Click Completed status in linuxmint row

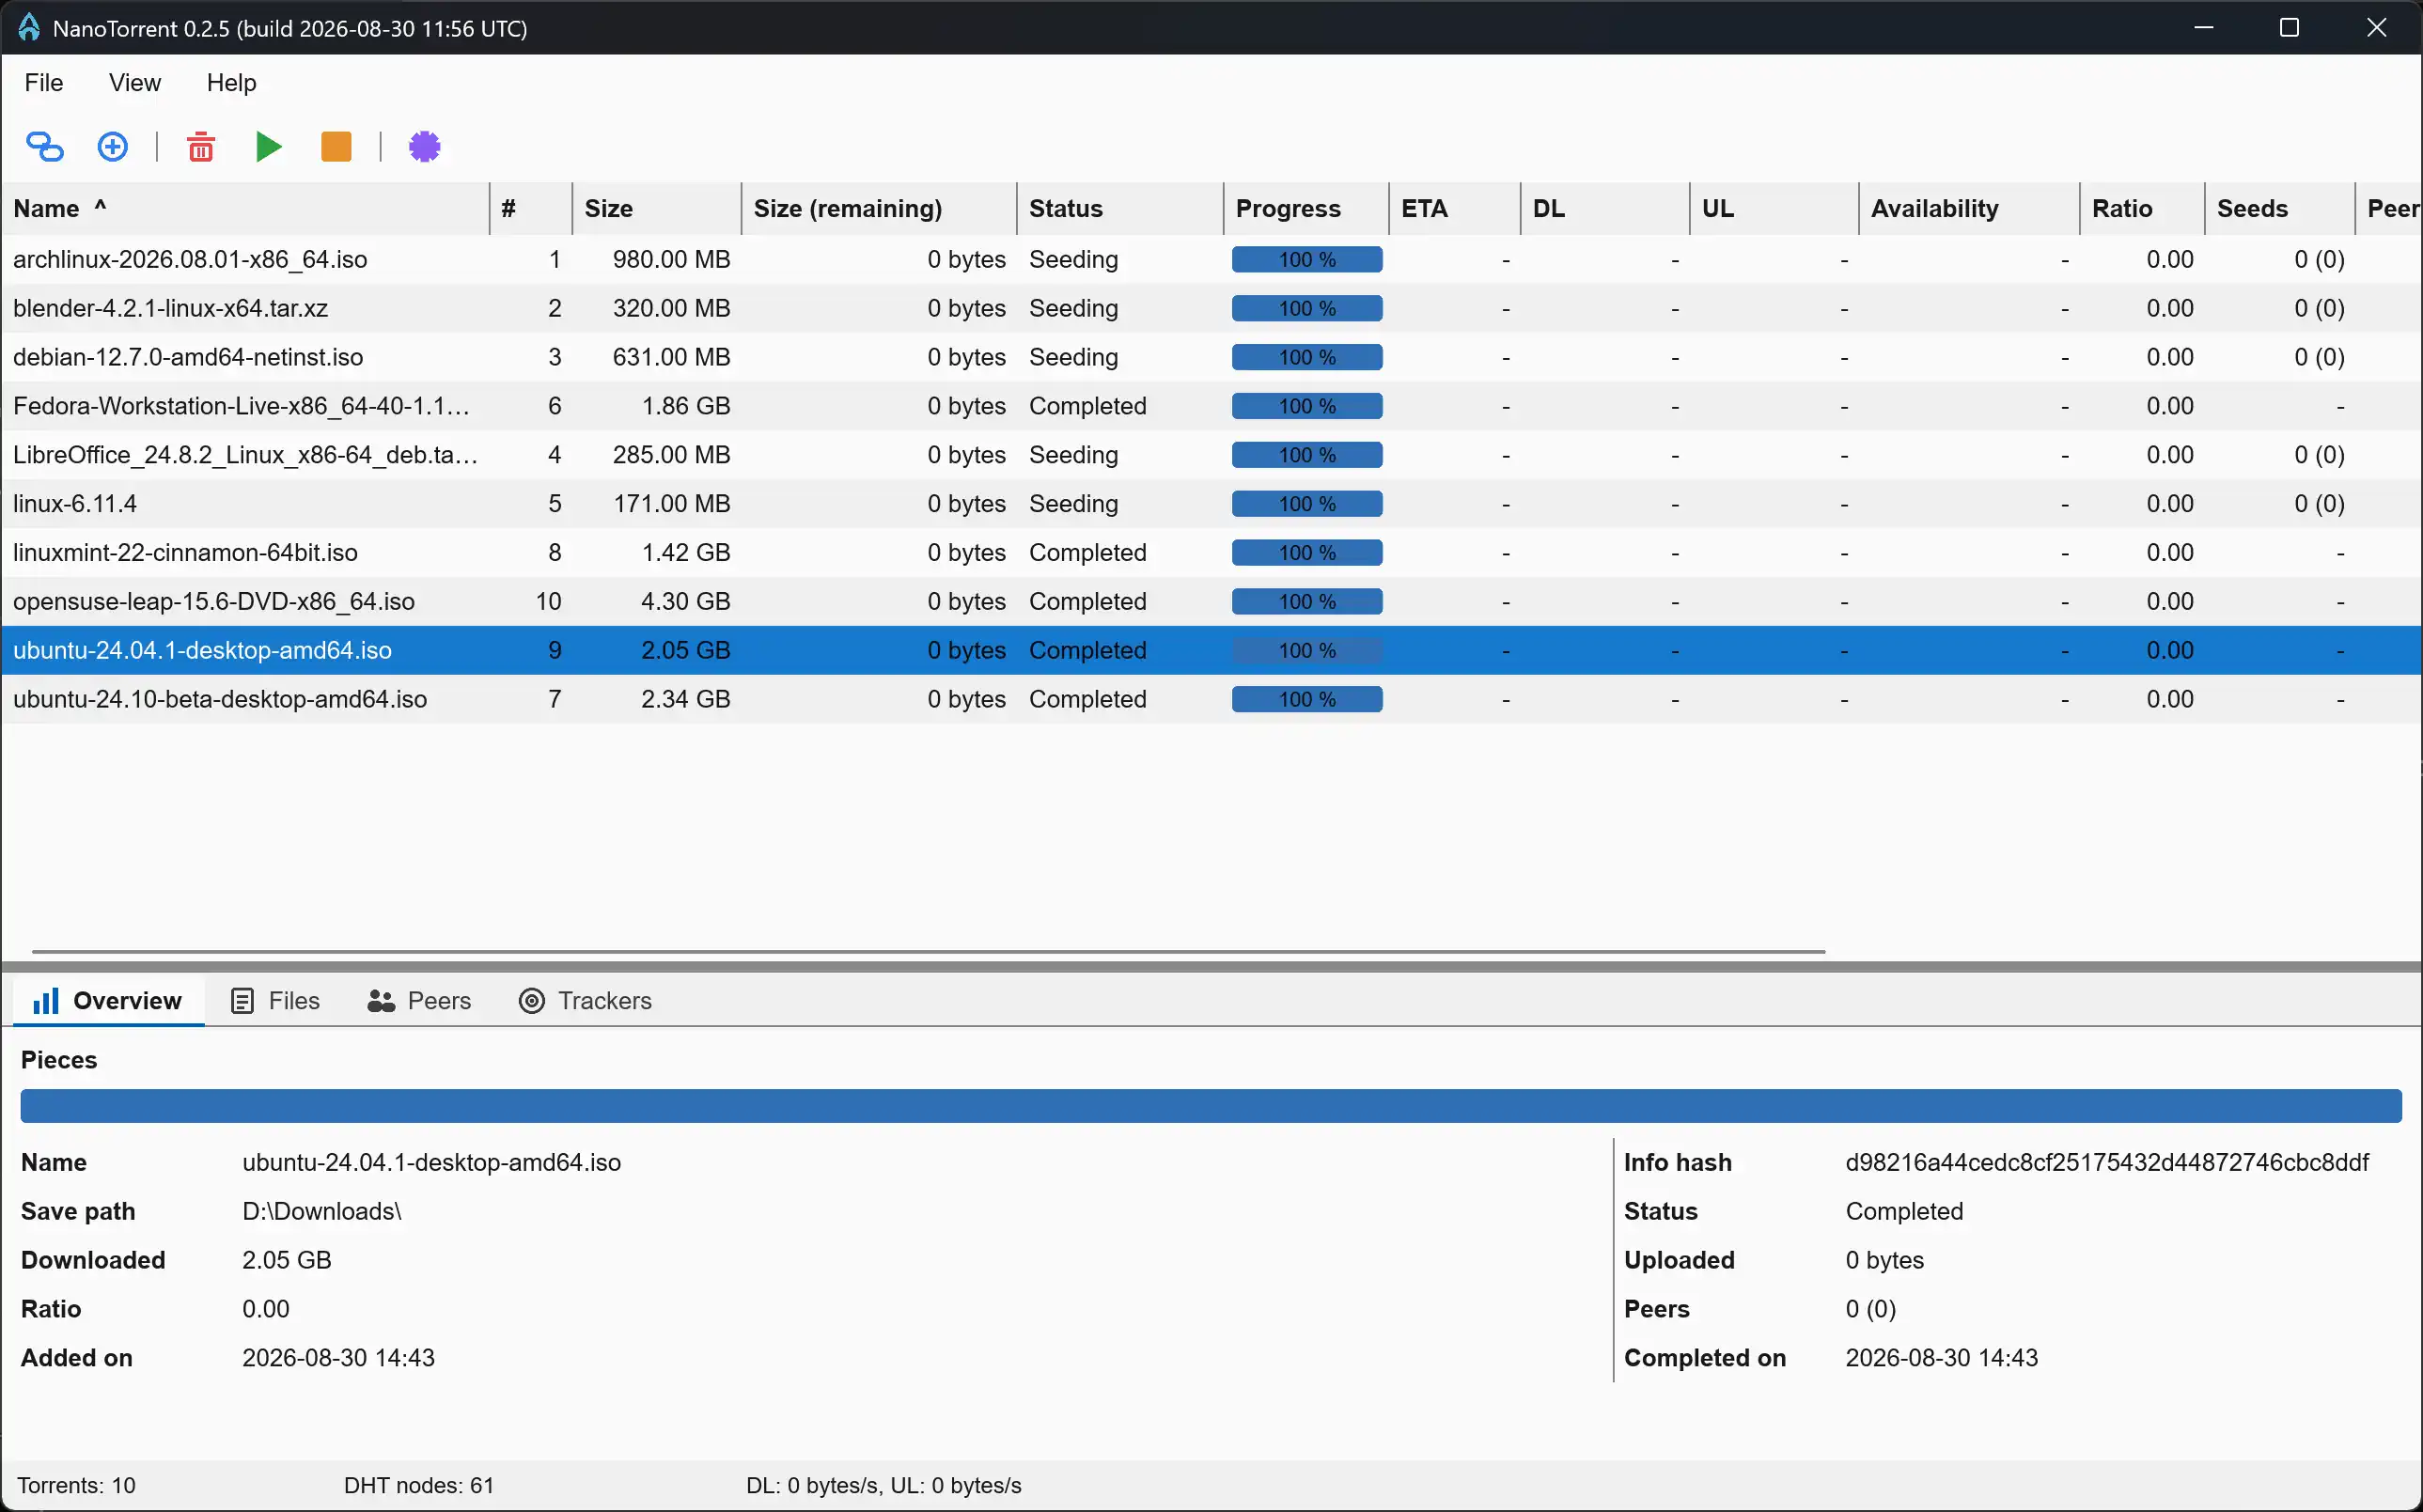click(x=1087, y=553)
